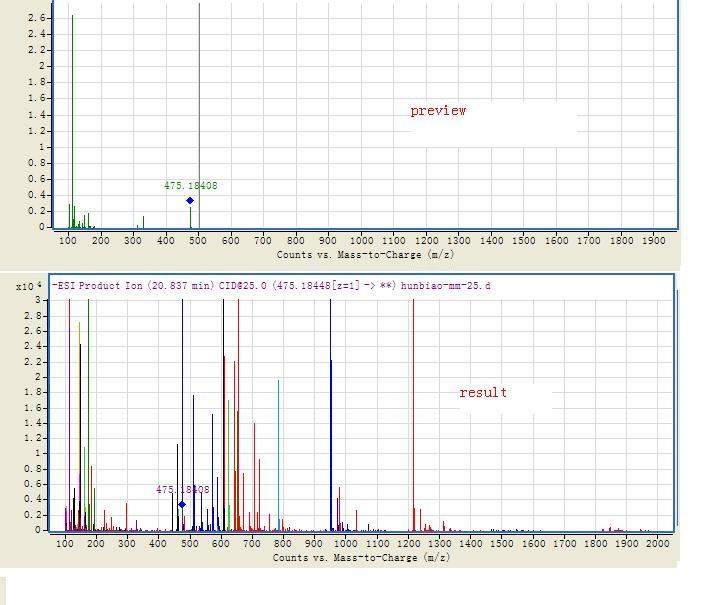The image size is (702, 605).
Task: Click the red 'result' annotation text
Action: [483, 393]
